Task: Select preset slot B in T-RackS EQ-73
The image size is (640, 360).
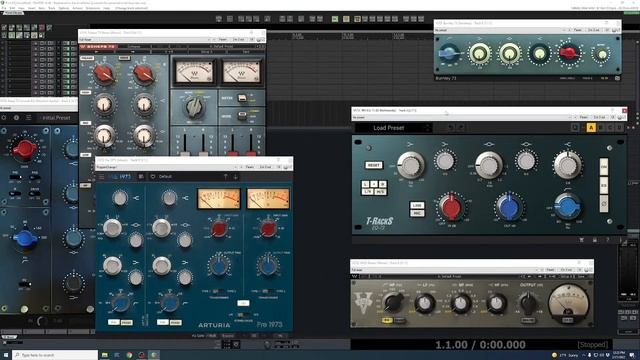Action: (600, 128)
